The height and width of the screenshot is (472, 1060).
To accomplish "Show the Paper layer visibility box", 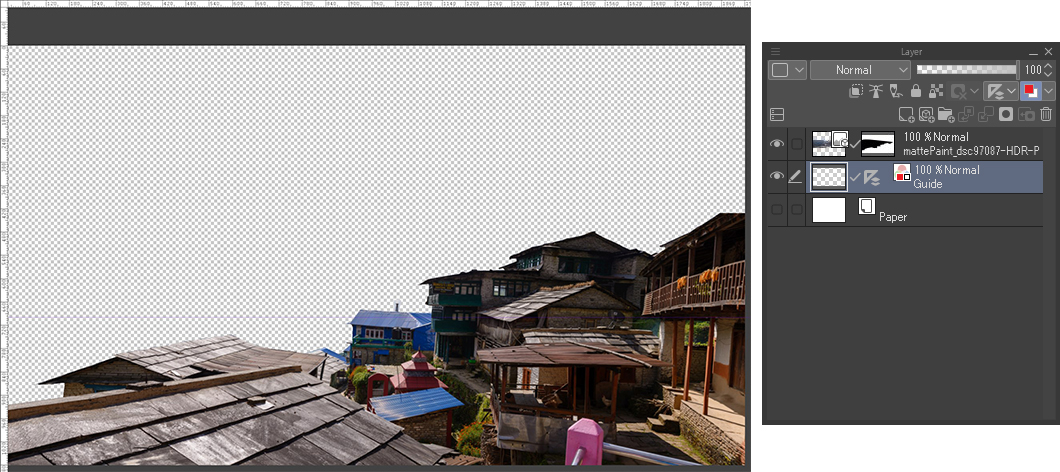I will point(777,210).
